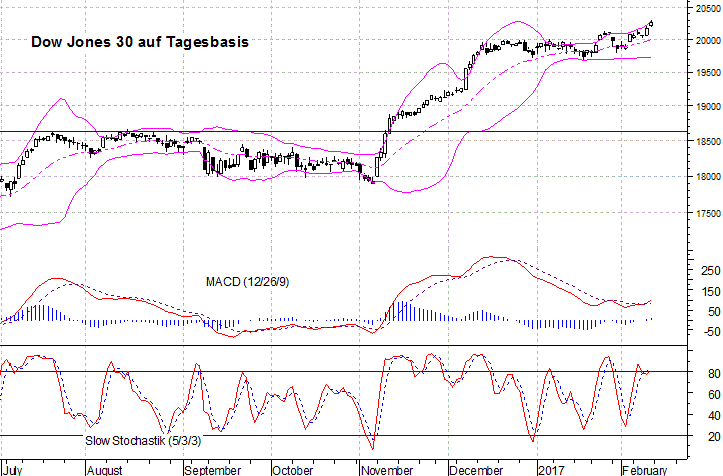Select the July label on the time axis
The image size is (723, 476).
tap(16, 468)
